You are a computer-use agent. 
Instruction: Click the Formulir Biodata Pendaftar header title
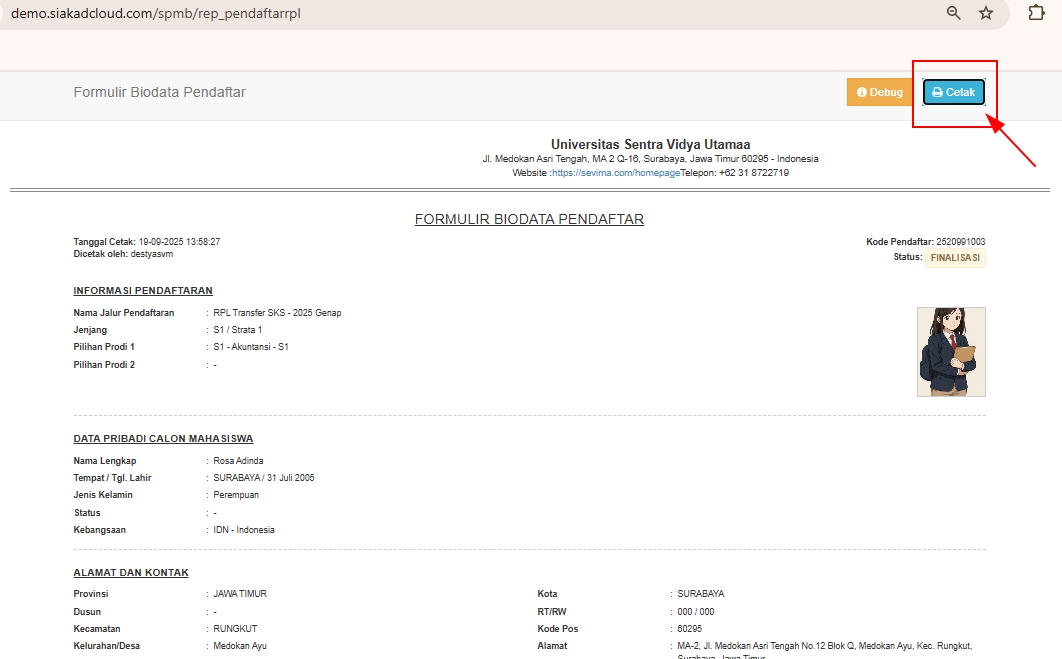pos(159,92)
